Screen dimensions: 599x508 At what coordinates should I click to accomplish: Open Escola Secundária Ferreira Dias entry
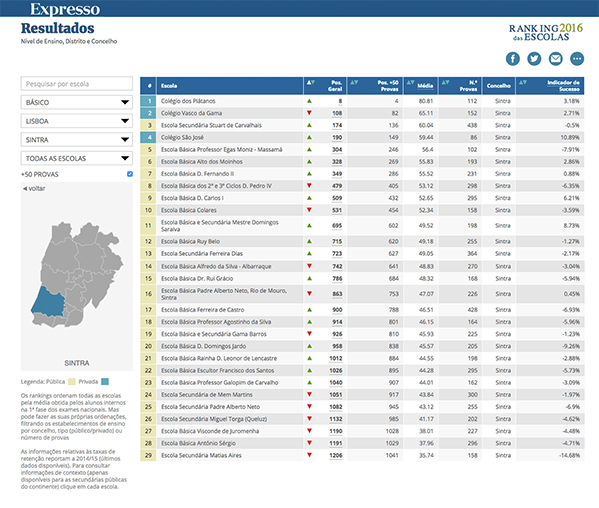pos(202,254)
